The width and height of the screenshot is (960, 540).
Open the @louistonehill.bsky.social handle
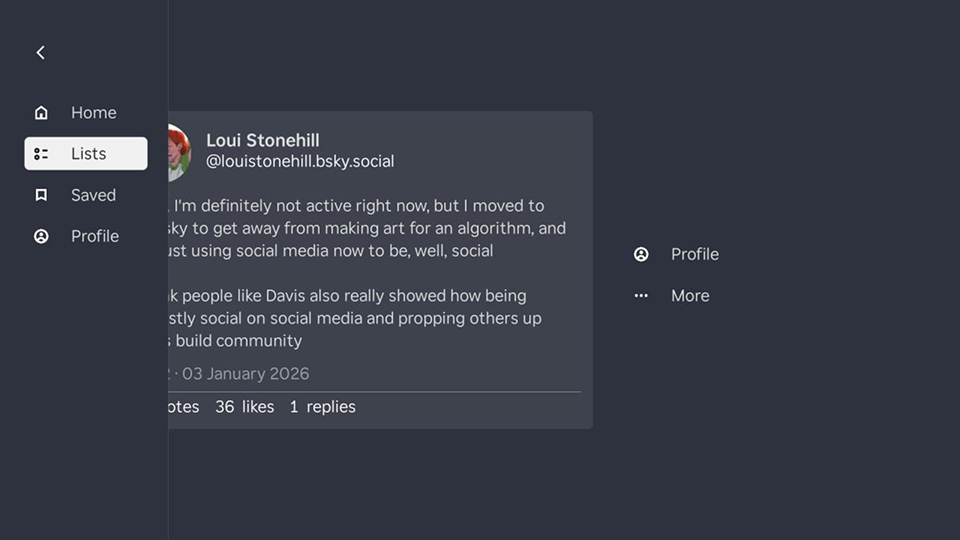pyautogui.click(x=300, y=161)
